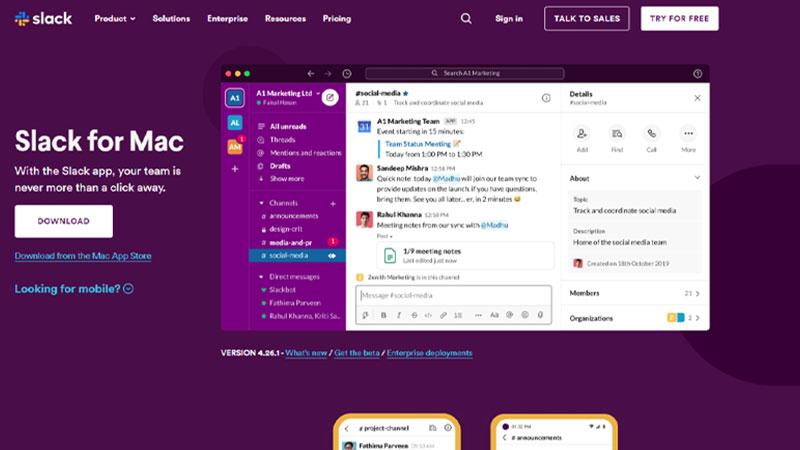Toggle bold formatting in message box

[x=384, y=315]
